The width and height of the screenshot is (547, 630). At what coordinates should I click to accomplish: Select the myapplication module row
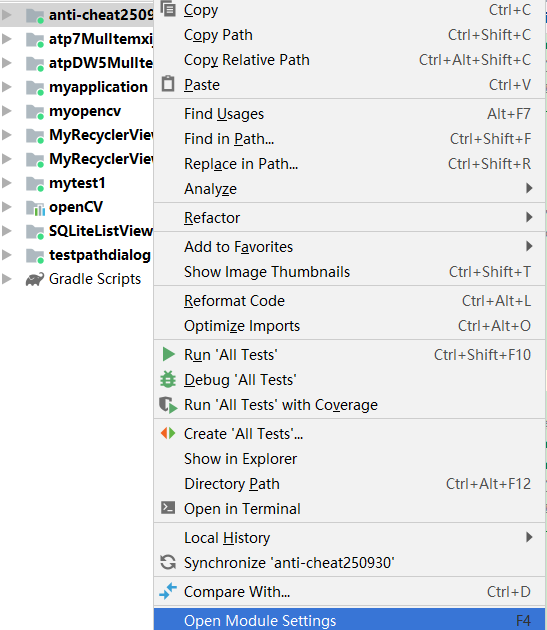click(x=77, y=87)
